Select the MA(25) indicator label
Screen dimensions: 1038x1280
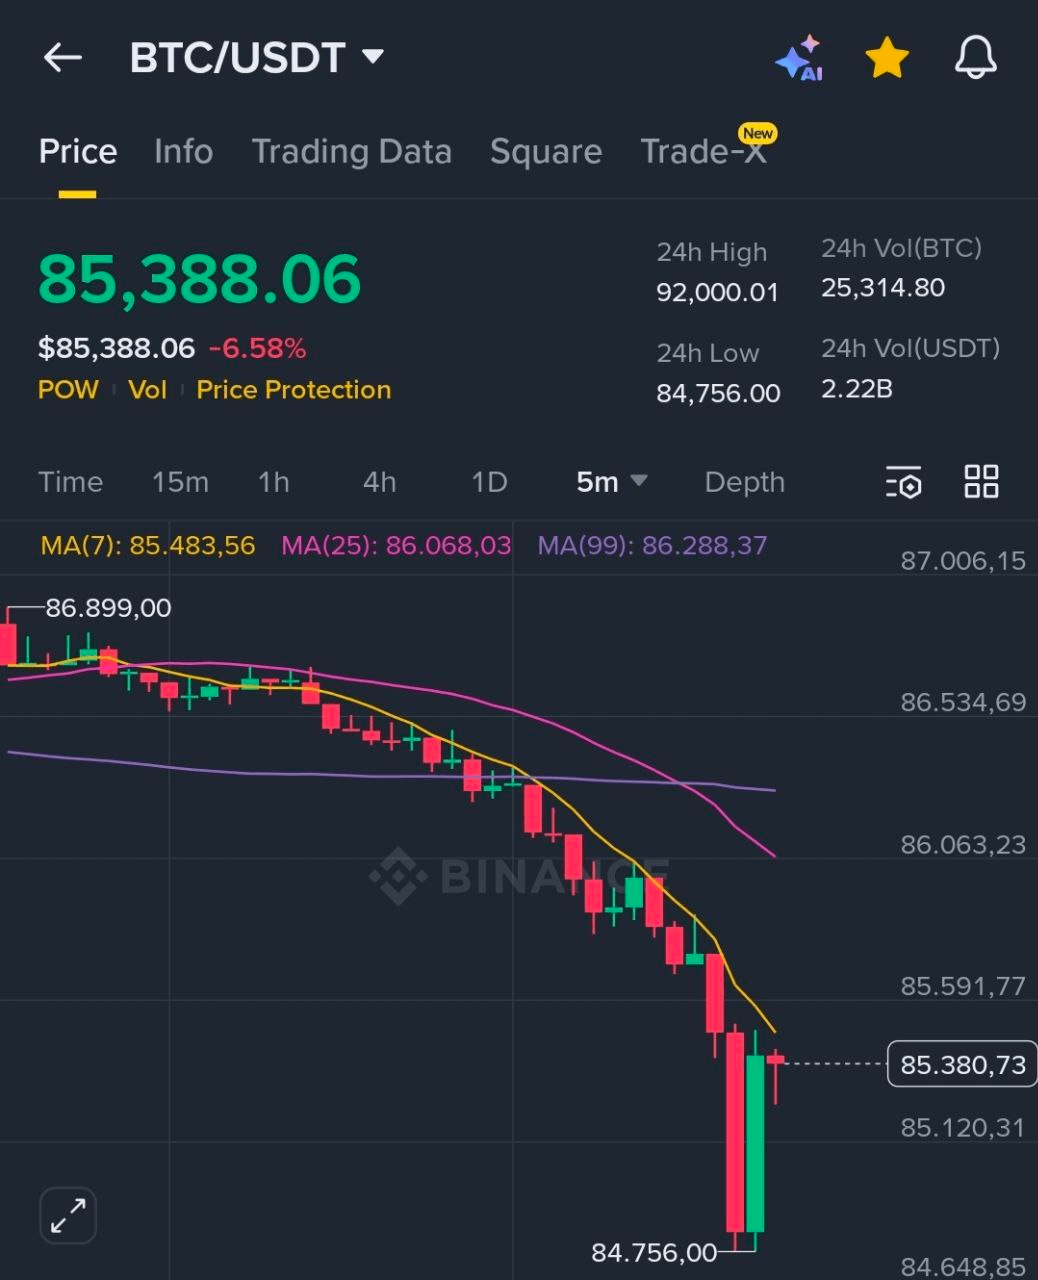(x=396, y=546)
